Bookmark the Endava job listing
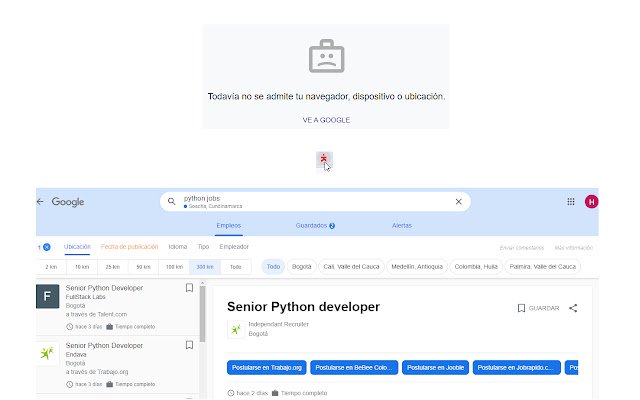640x400 pixels. [189, 345]
